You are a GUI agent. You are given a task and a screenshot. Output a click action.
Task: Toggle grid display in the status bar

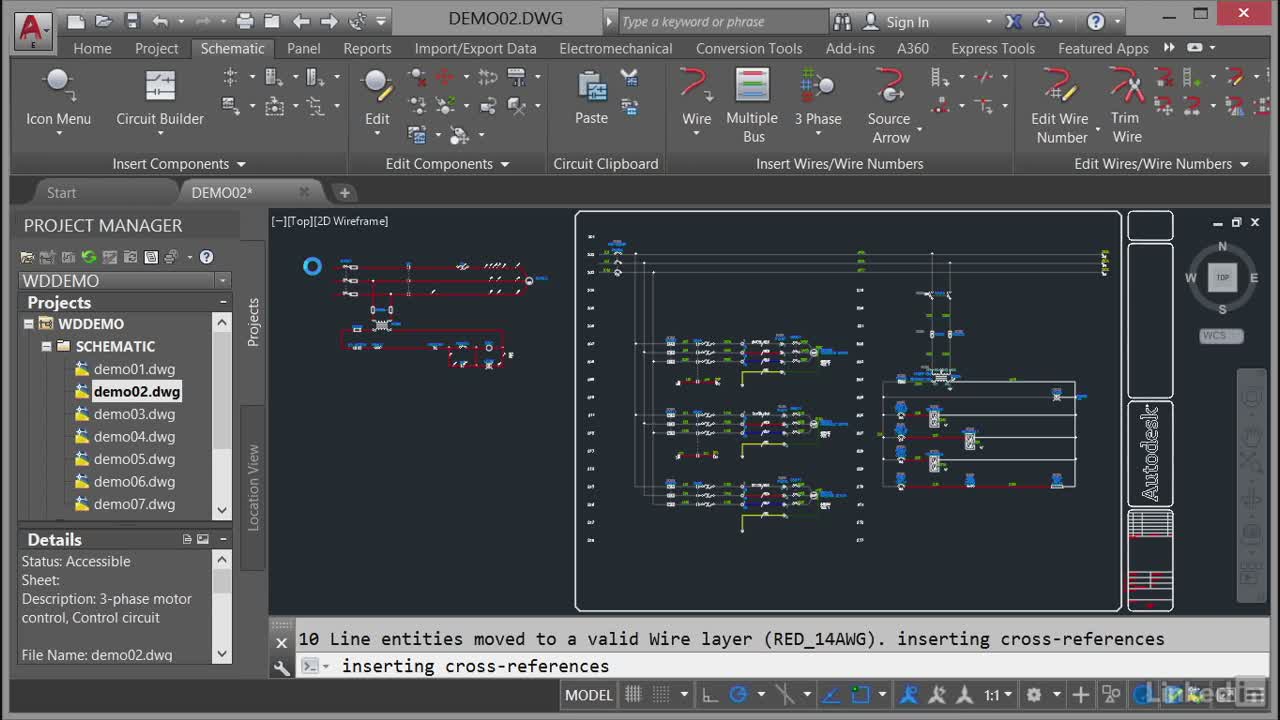[633, 695]
